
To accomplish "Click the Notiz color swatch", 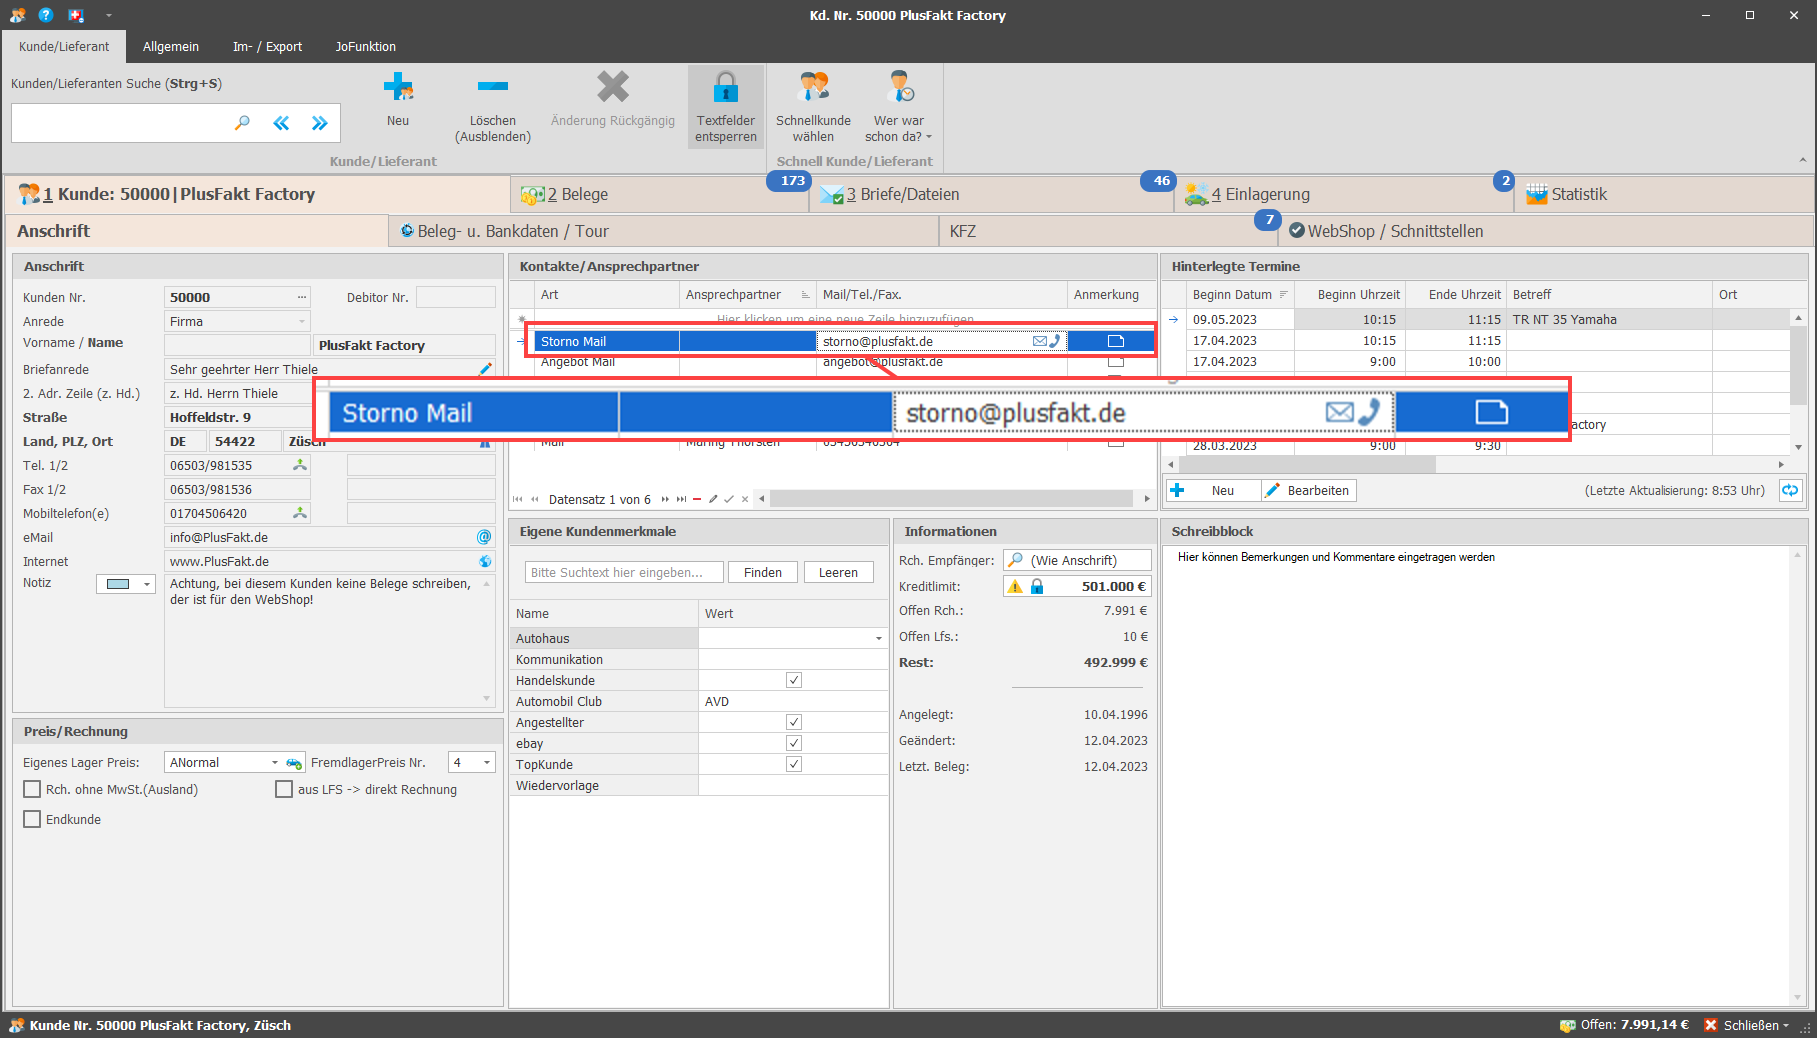I will 118,584.
